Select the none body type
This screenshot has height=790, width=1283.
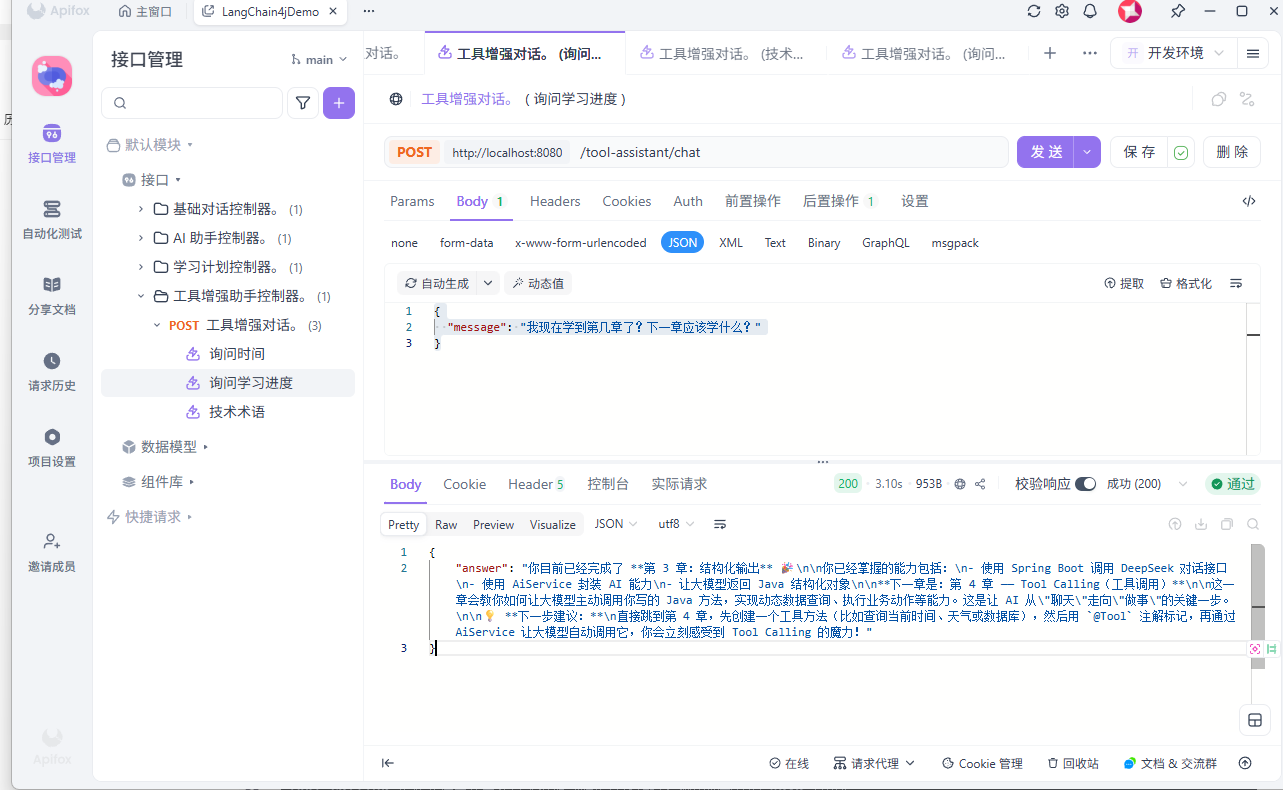tap(404, 243)
